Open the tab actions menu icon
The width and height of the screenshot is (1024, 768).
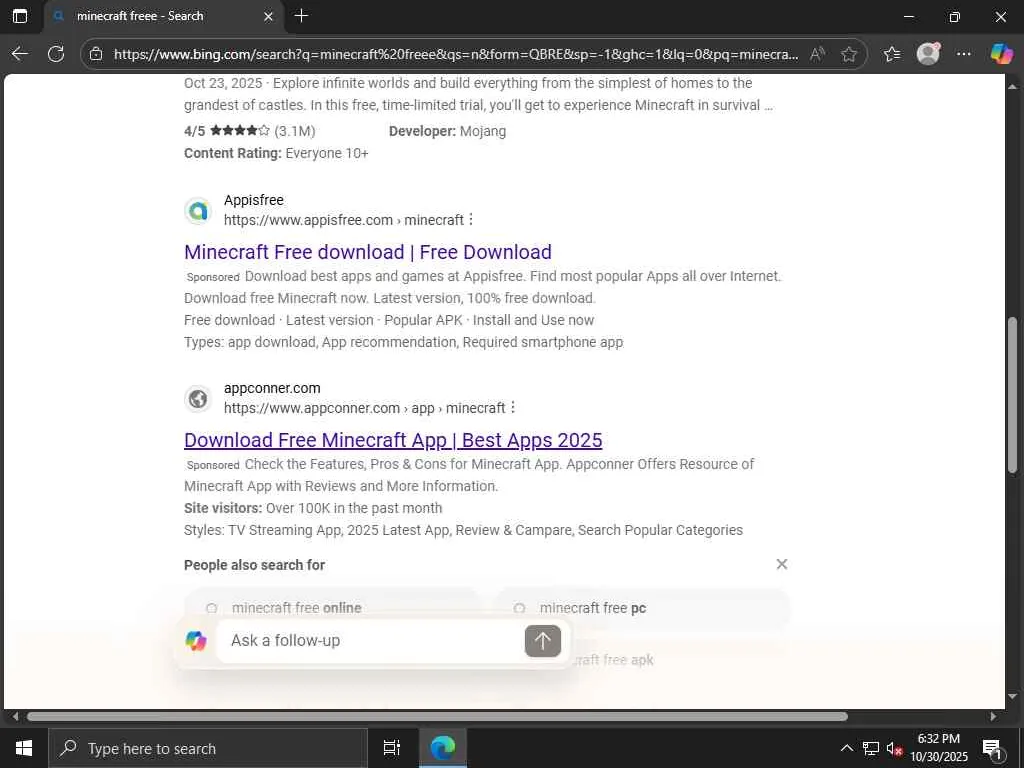pyautogui.click(x=20, y=16)
